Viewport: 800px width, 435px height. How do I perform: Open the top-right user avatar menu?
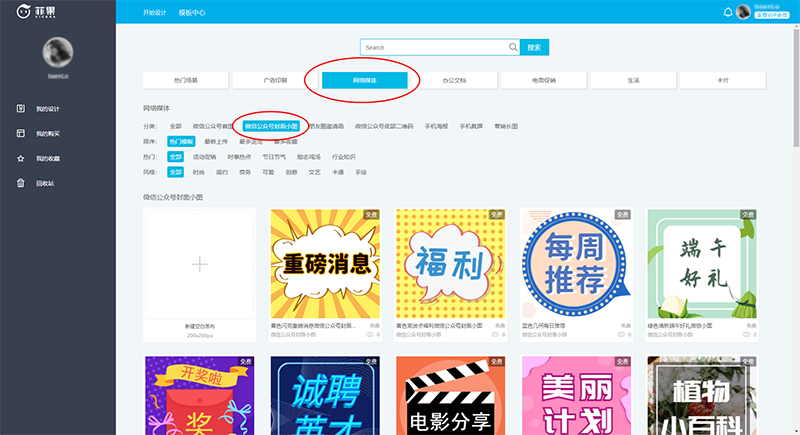(x=743, y=12)
